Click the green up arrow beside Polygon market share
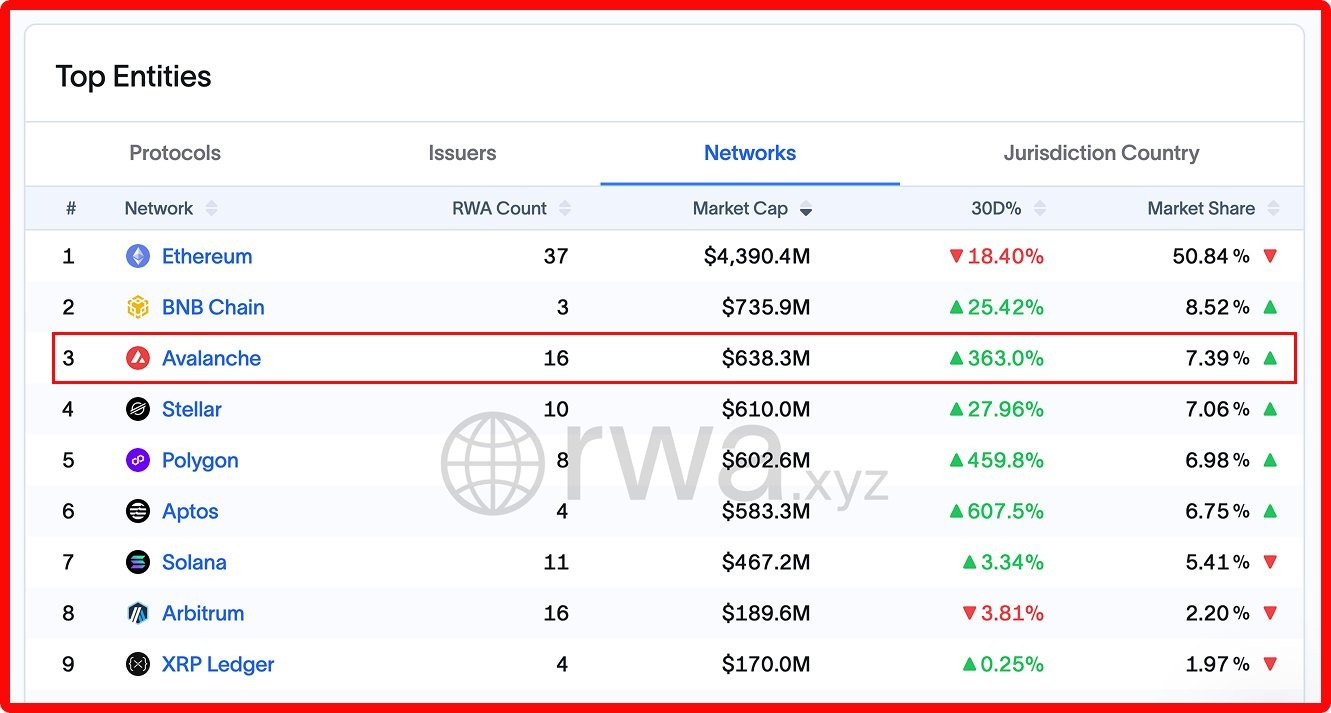The width and height of the screenshot is (1331, 713). coord(1270,460)
